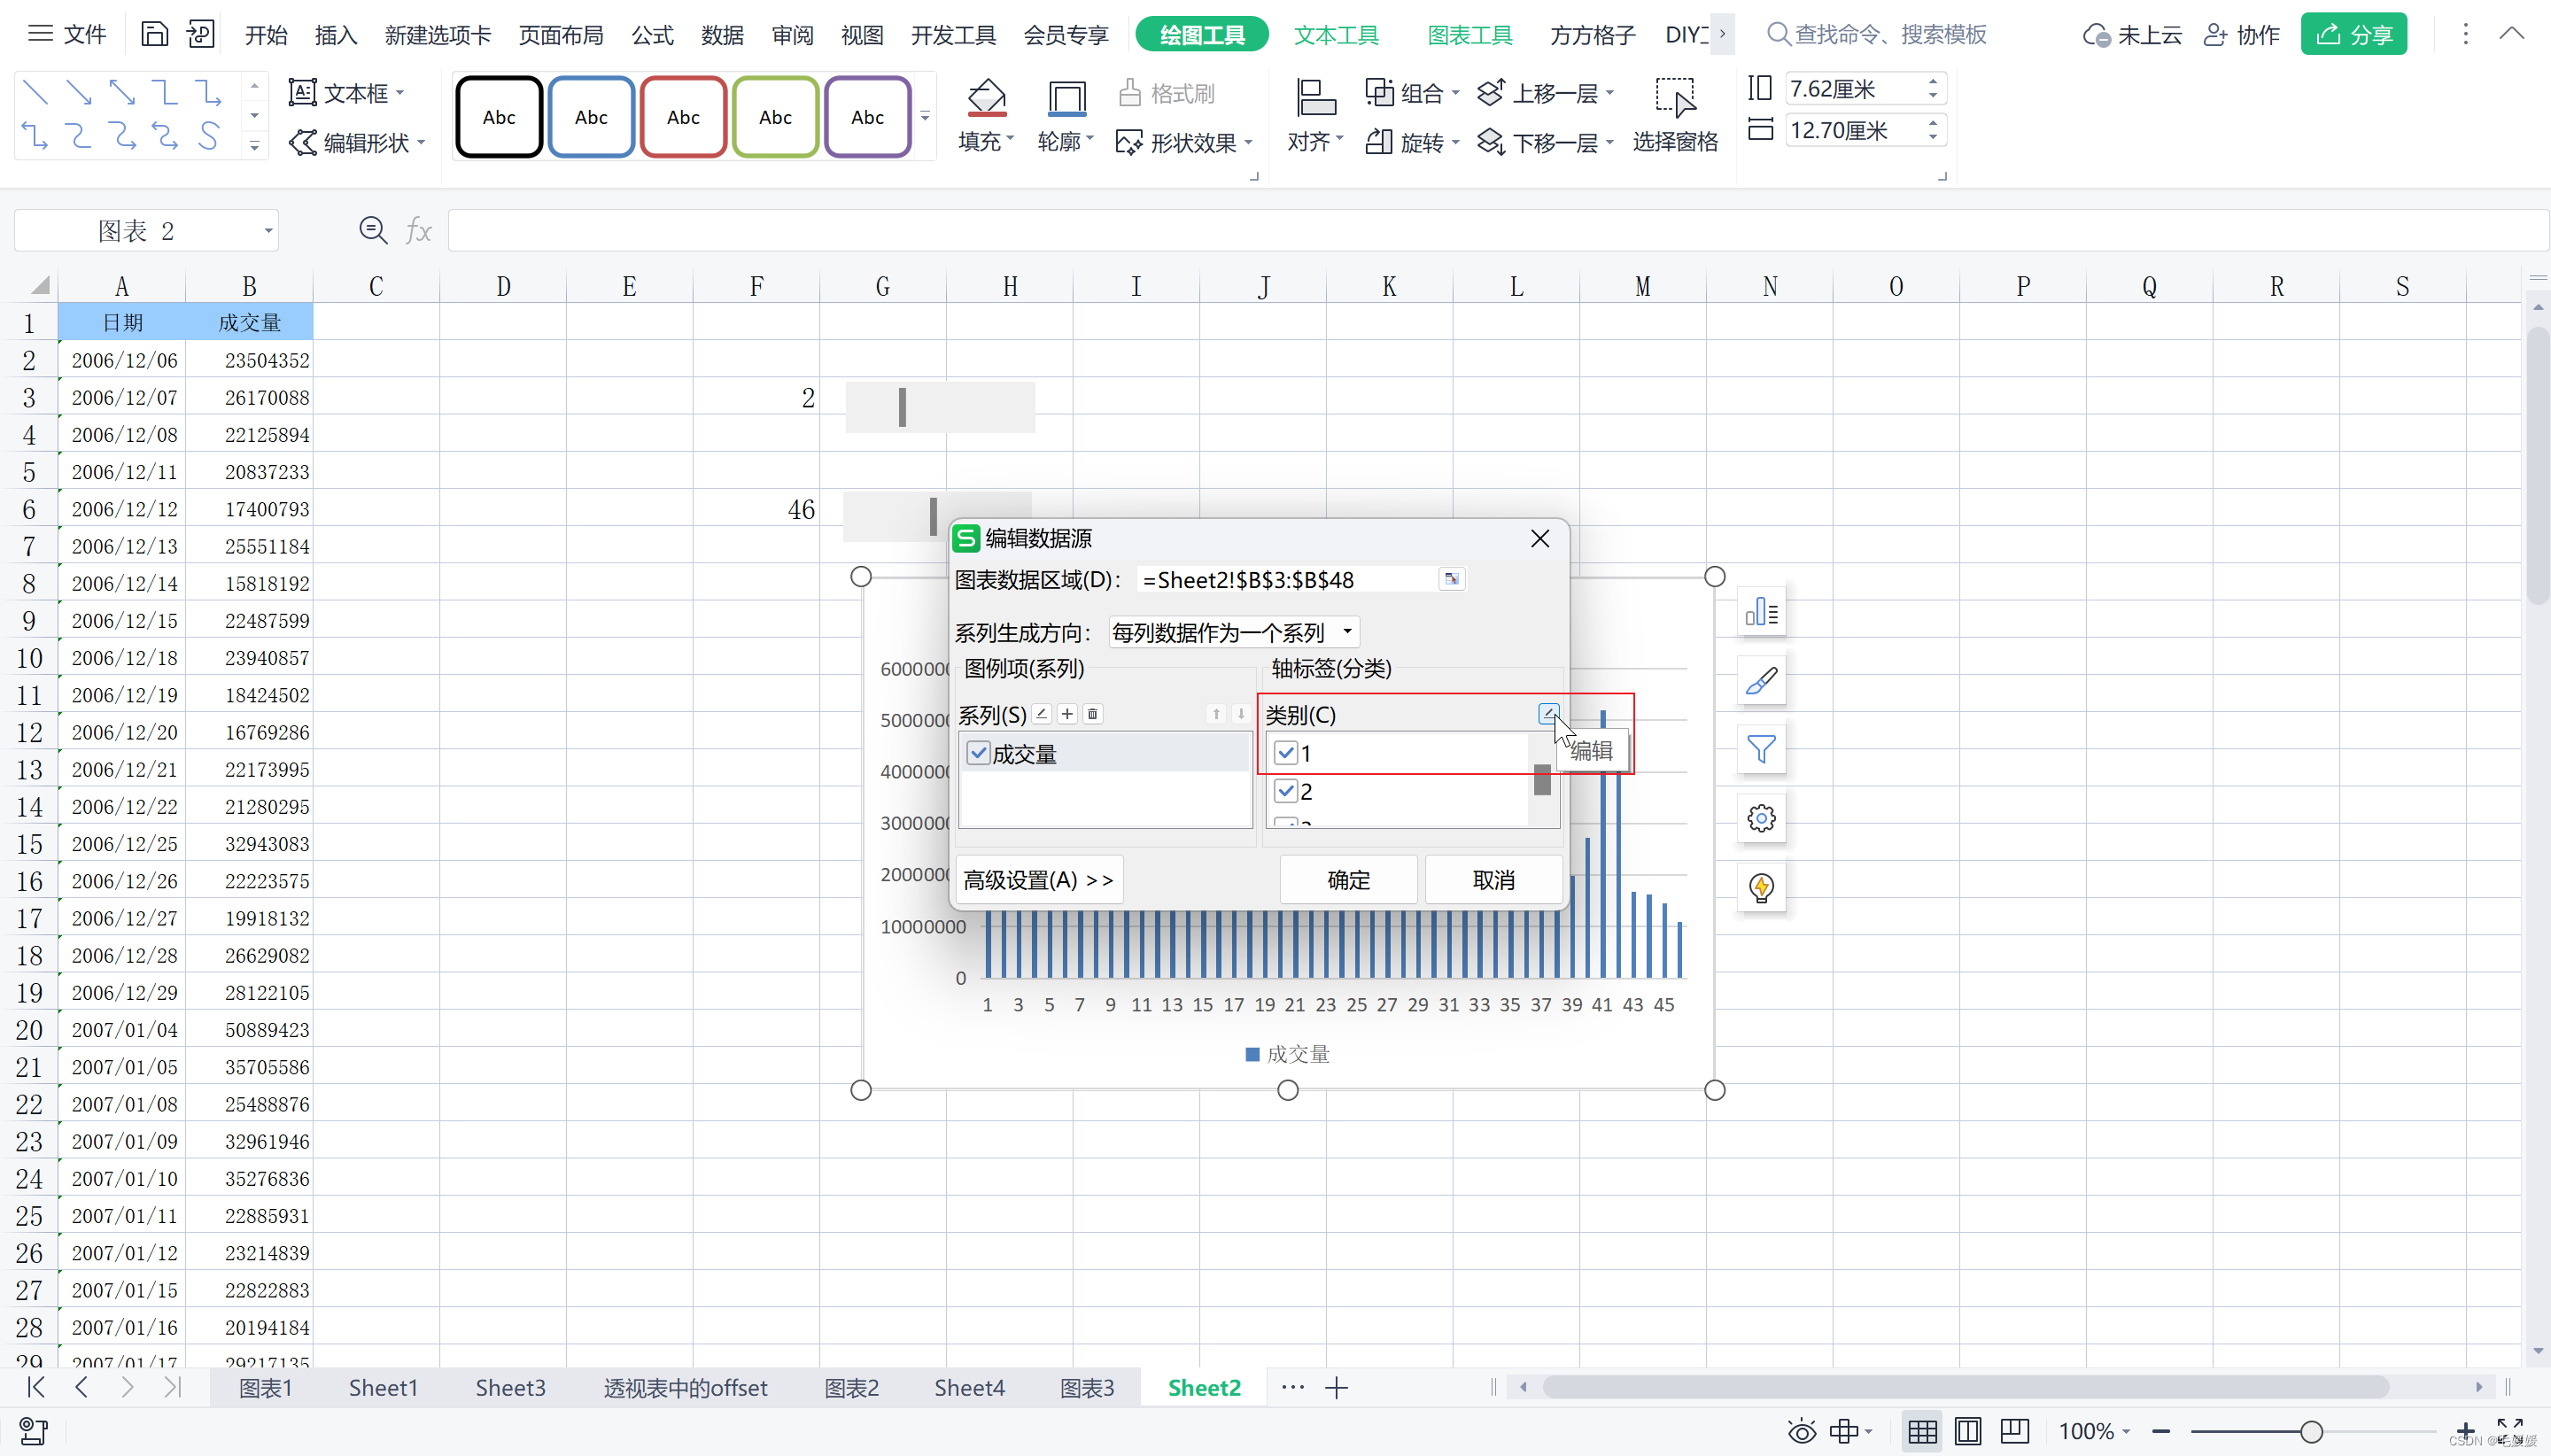Click the Save icon in title bar
The height and width of the screenshot is (1456, 2551).
(154, 35)
